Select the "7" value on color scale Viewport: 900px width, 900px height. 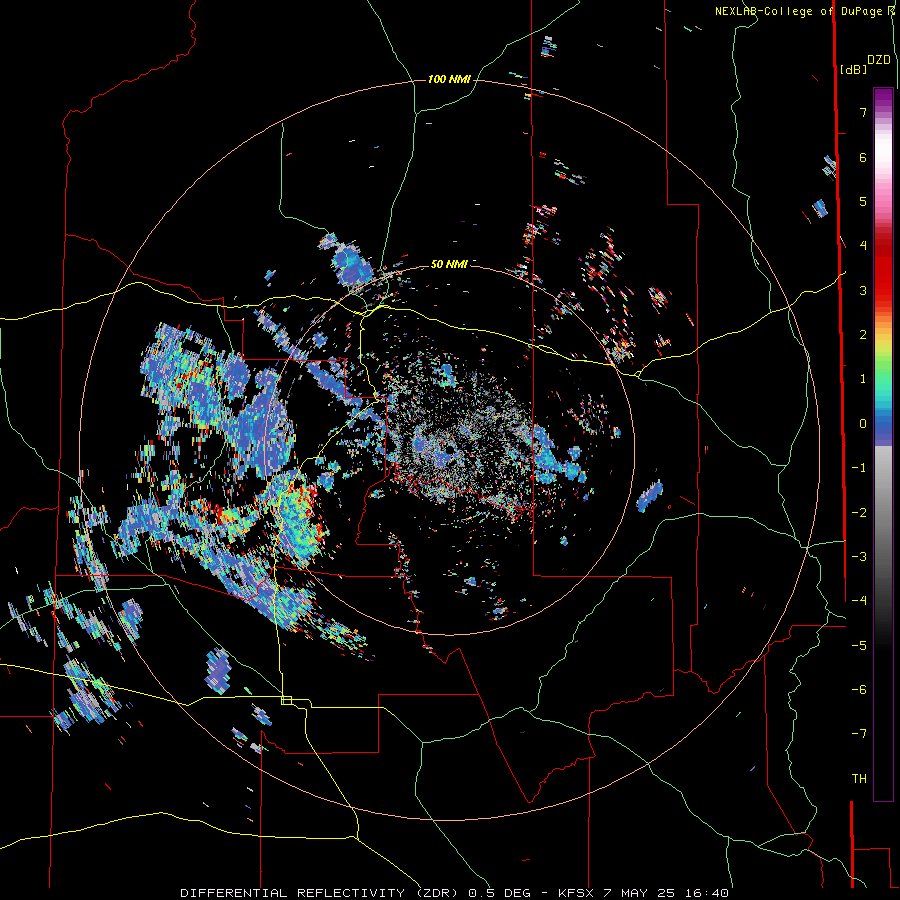(863, 112)
